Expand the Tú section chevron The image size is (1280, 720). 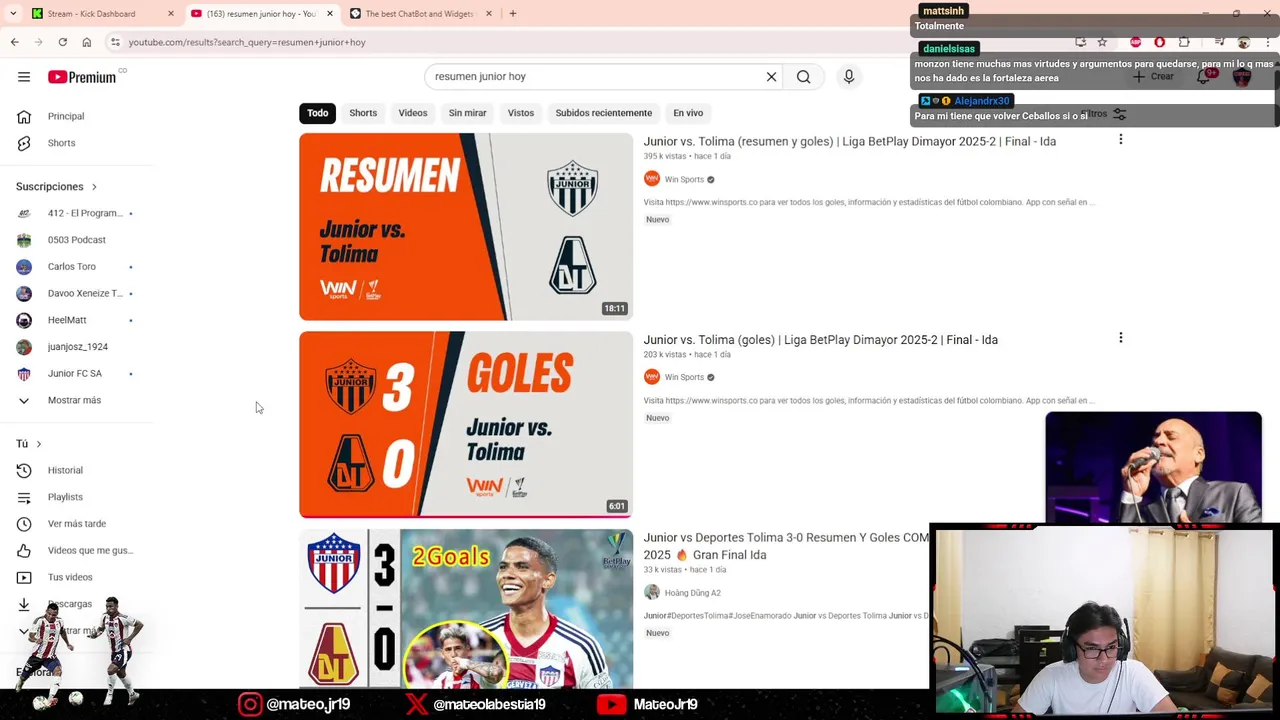coord(39,444)
